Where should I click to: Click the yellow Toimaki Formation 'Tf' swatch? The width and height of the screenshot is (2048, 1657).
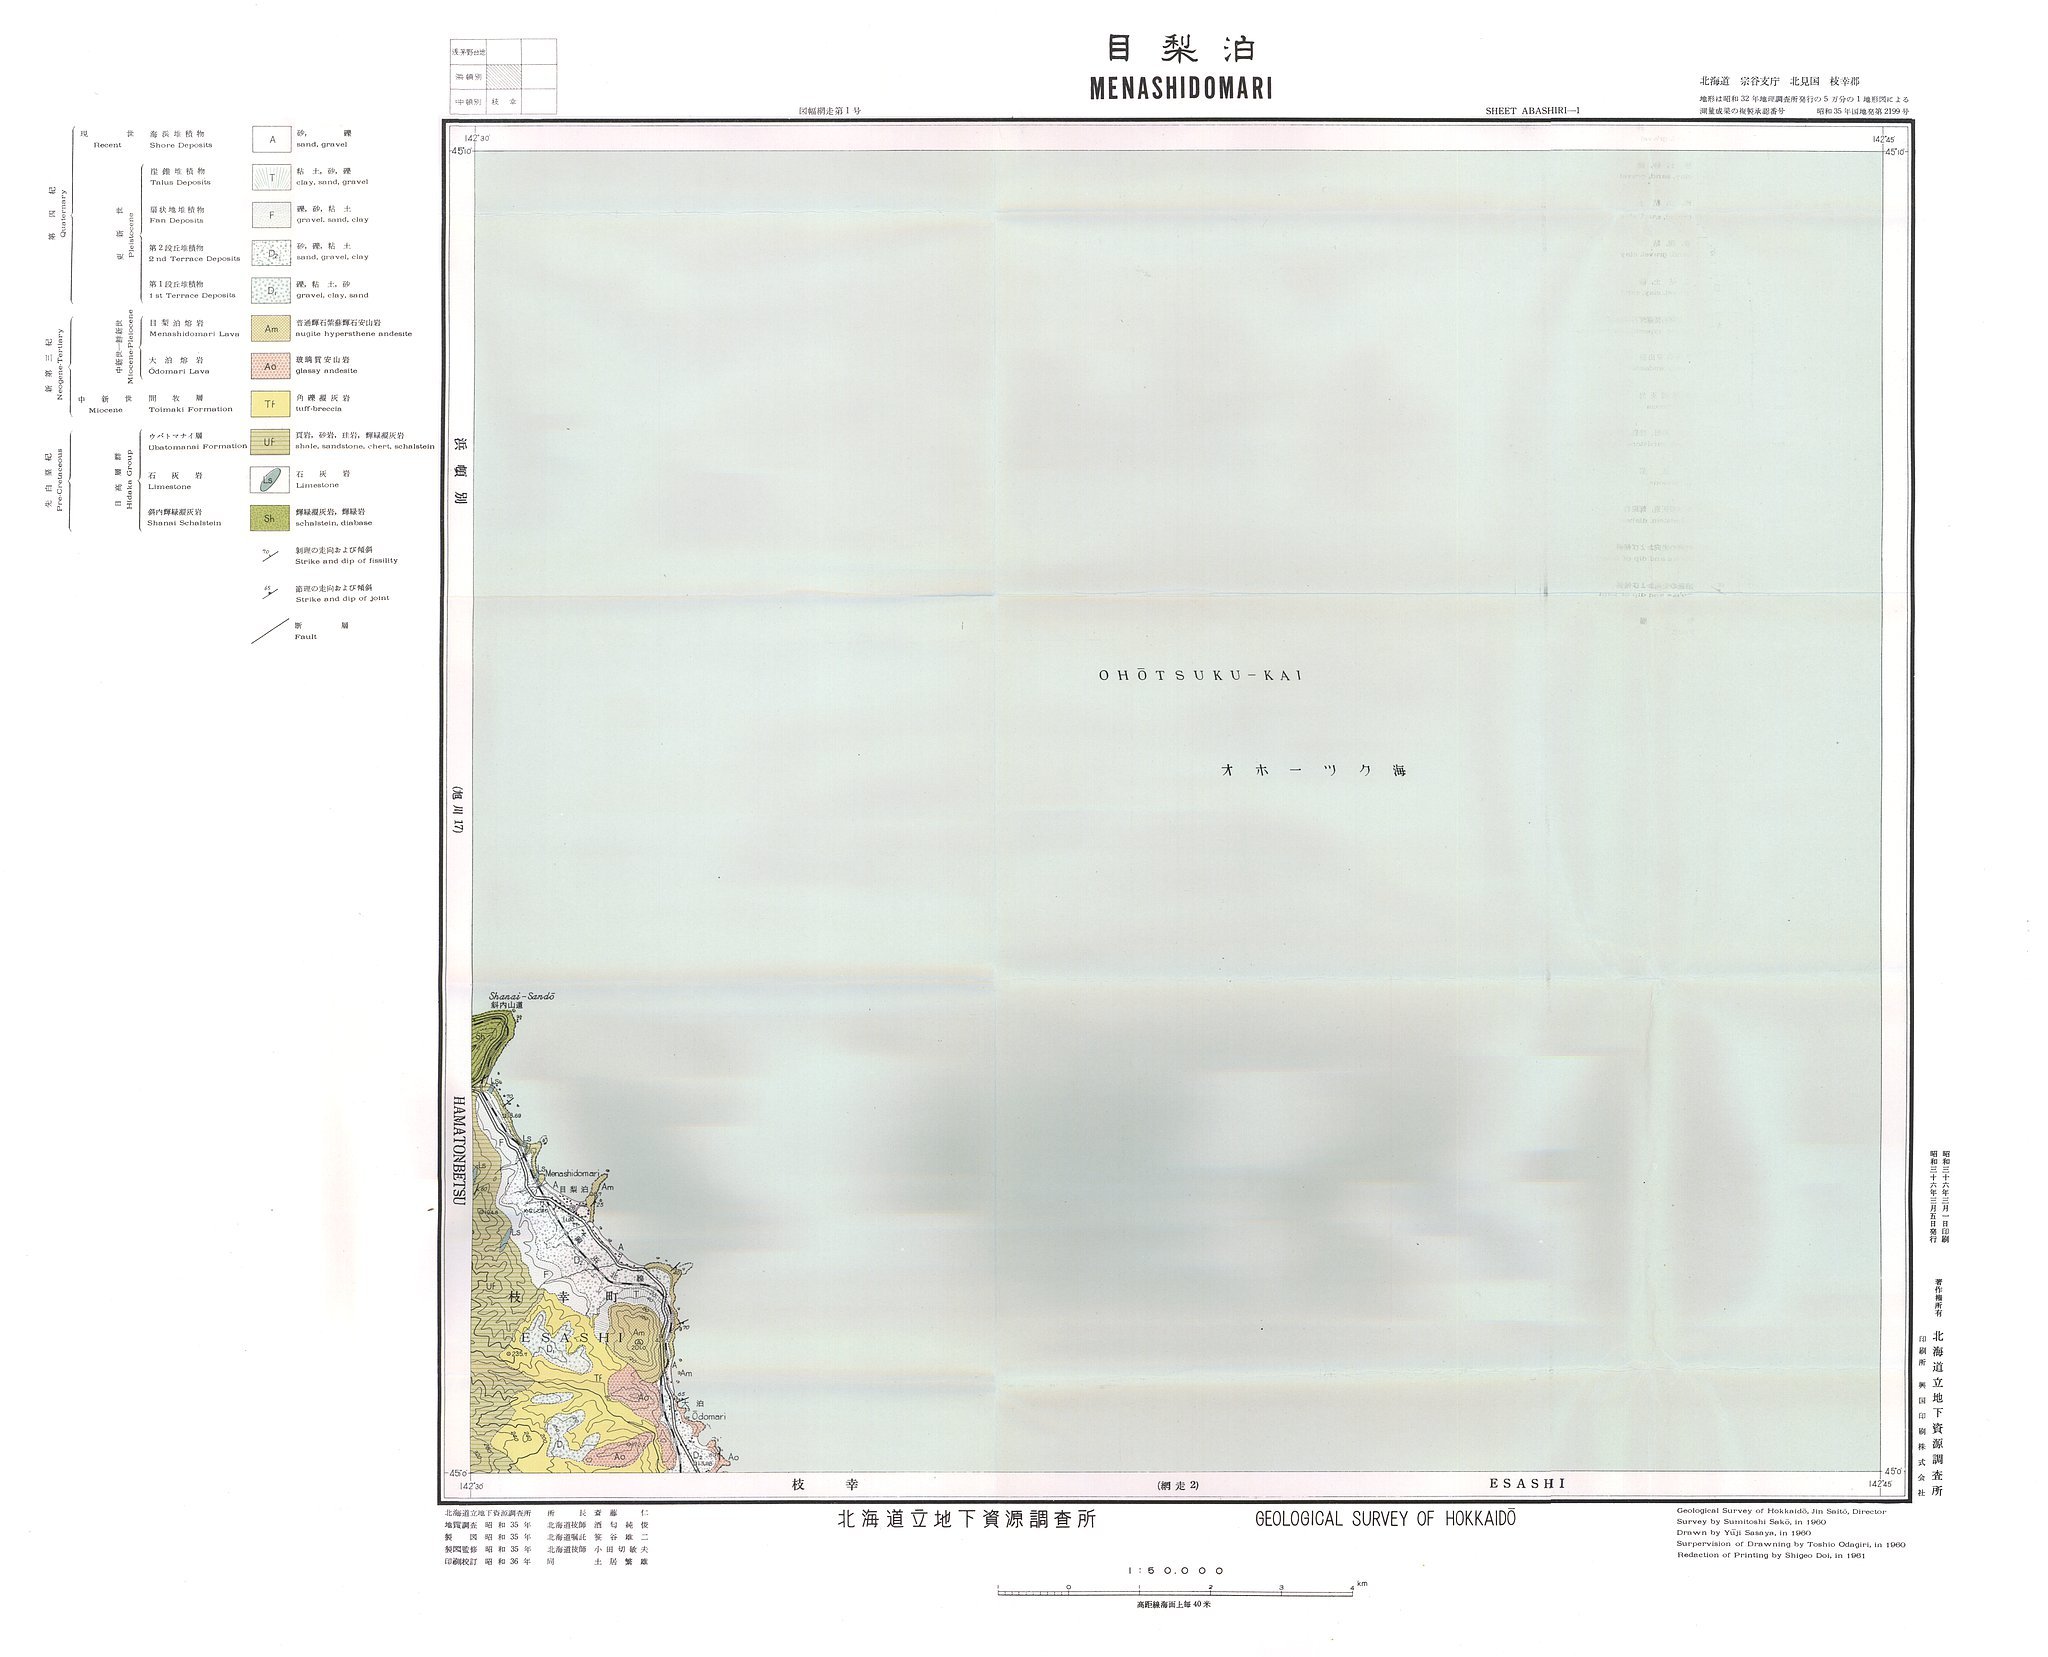(x=271, y=404)
